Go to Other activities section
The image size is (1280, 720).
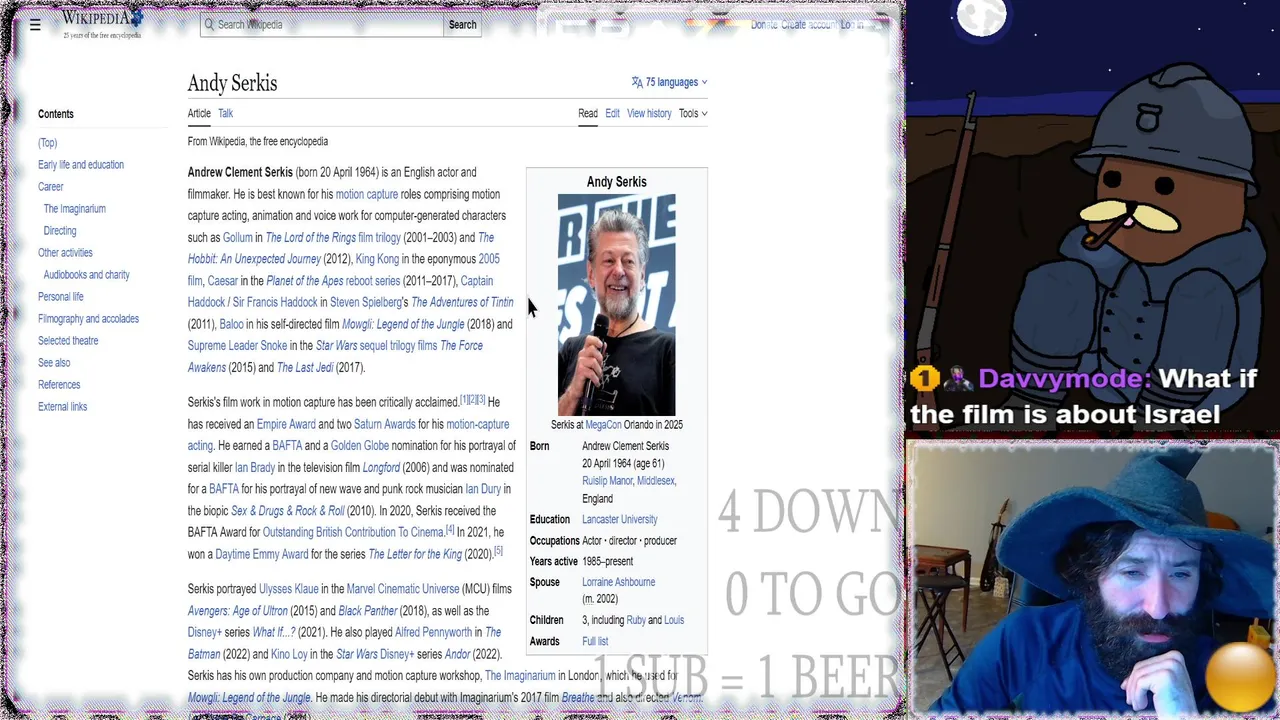click(x=65, y=253)
